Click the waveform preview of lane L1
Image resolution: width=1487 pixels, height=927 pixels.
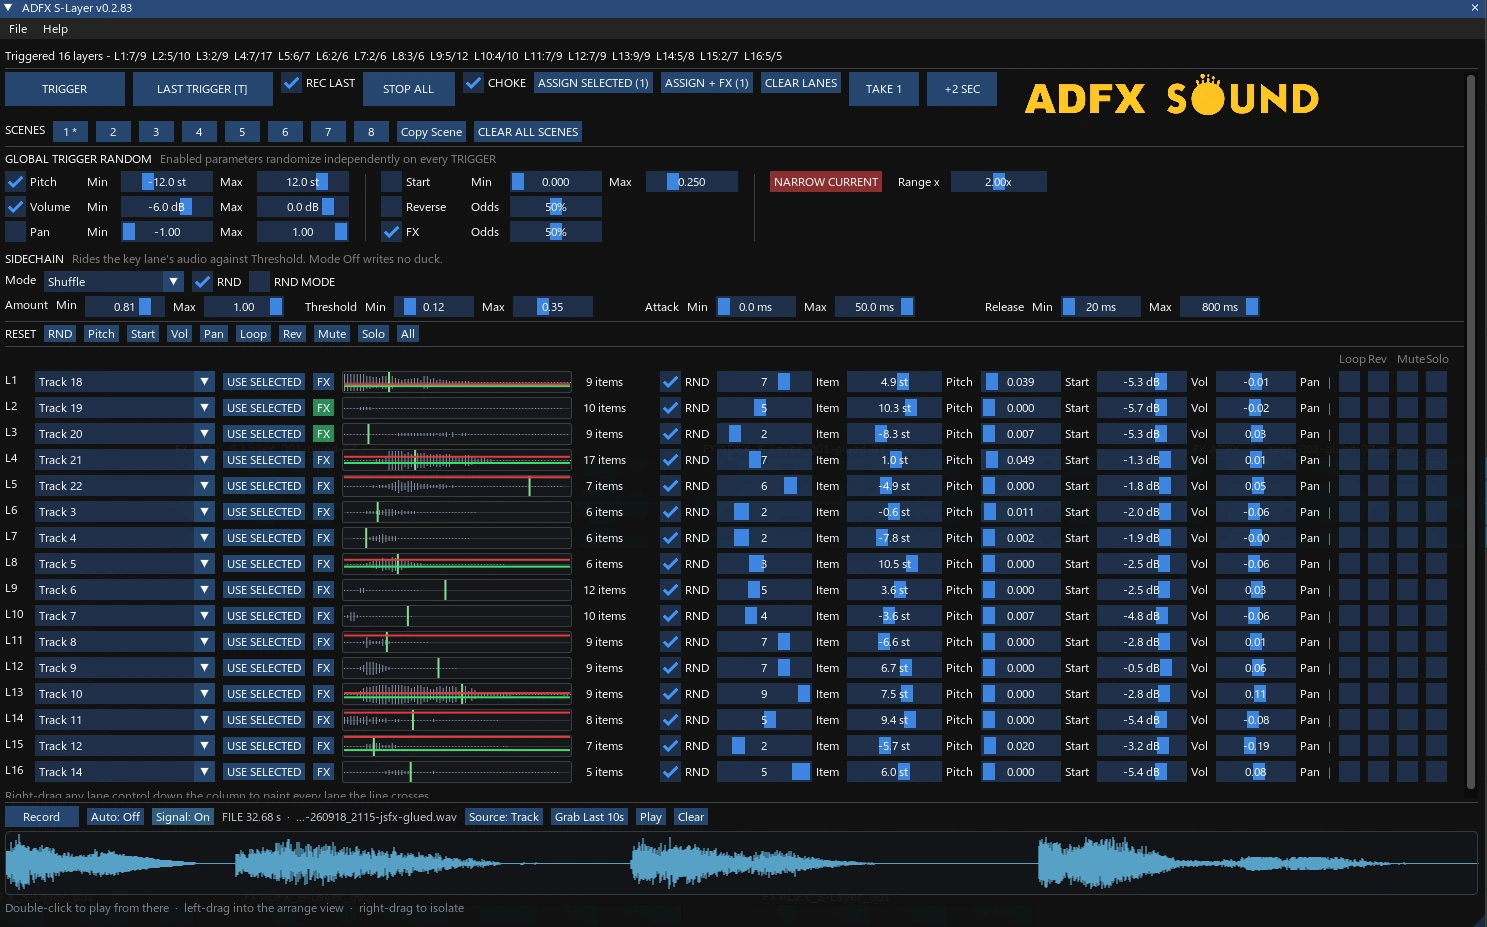(x=457, y=382)
